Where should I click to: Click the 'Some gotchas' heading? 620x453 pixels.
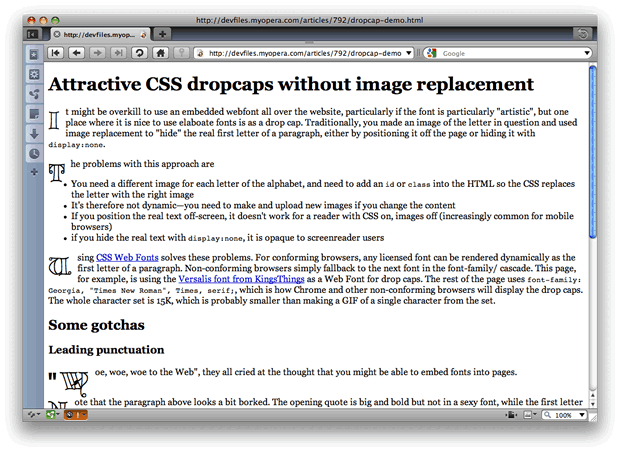tap(96, 325)
